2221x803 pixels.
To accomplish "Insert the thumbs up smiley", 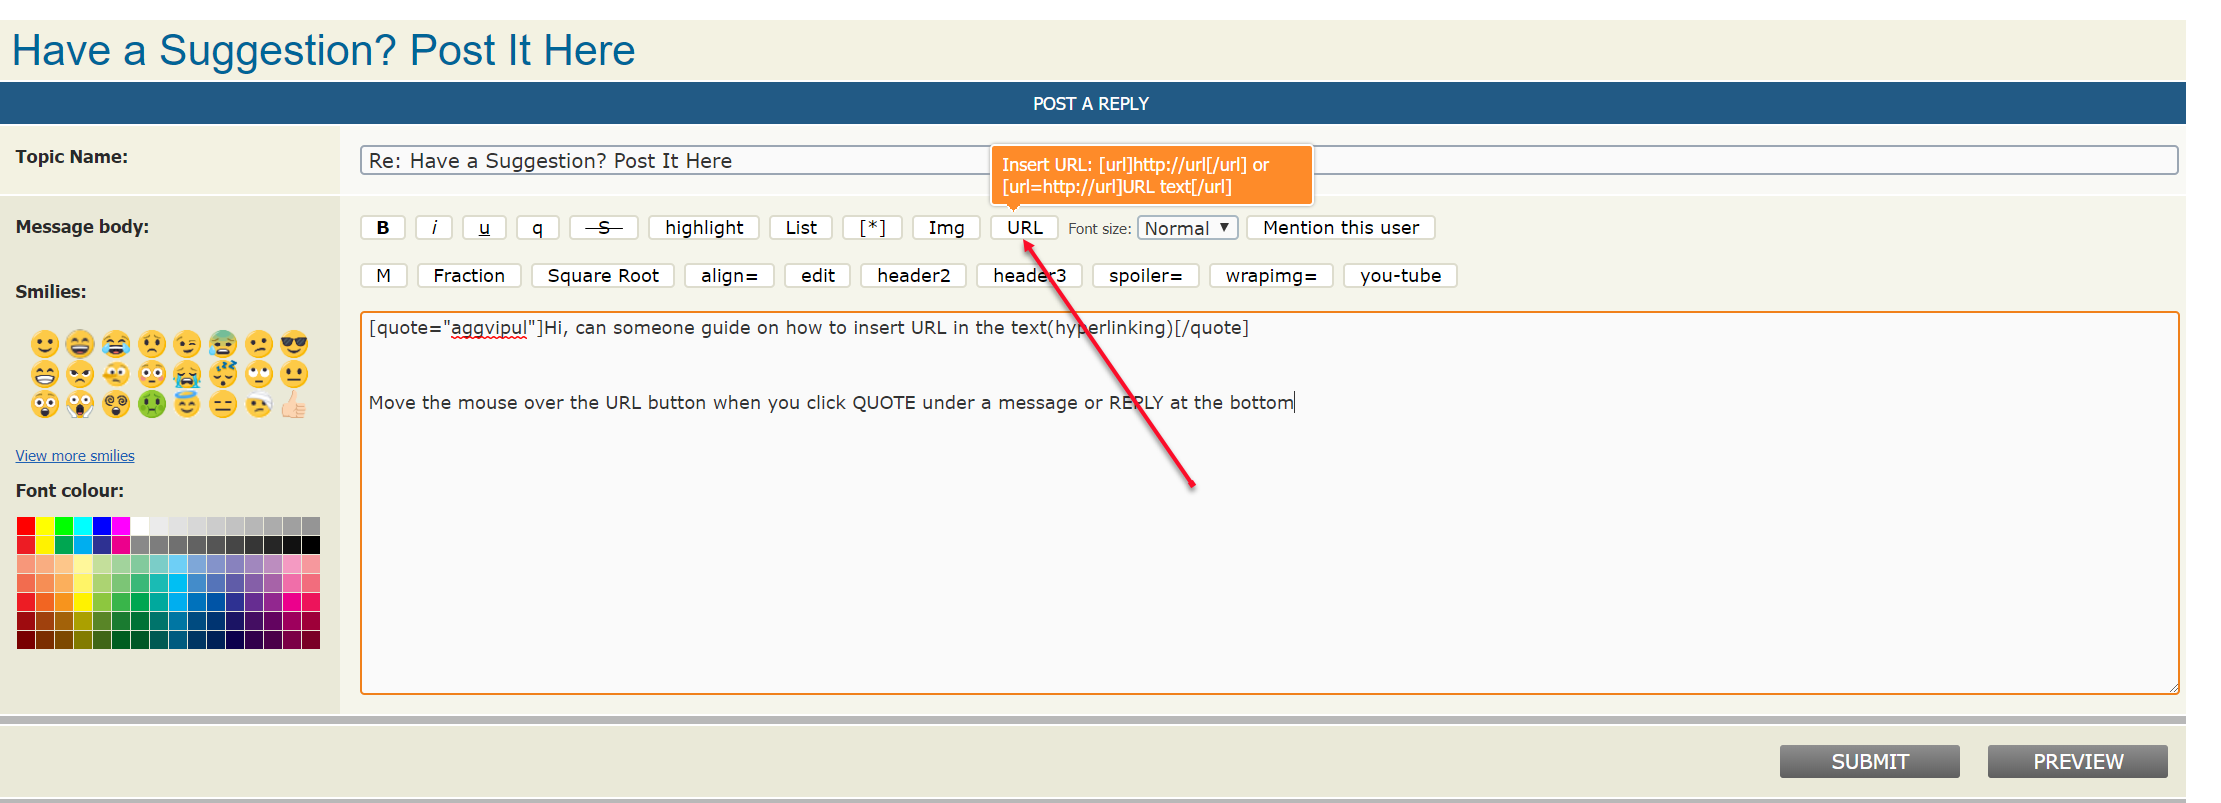I will tap(294, 405).
